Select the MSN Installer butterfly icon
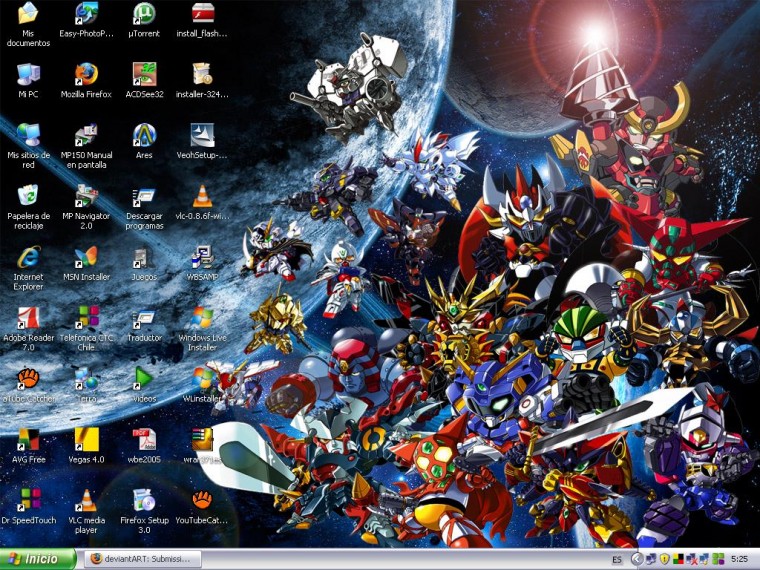 [x=86, y=257]
